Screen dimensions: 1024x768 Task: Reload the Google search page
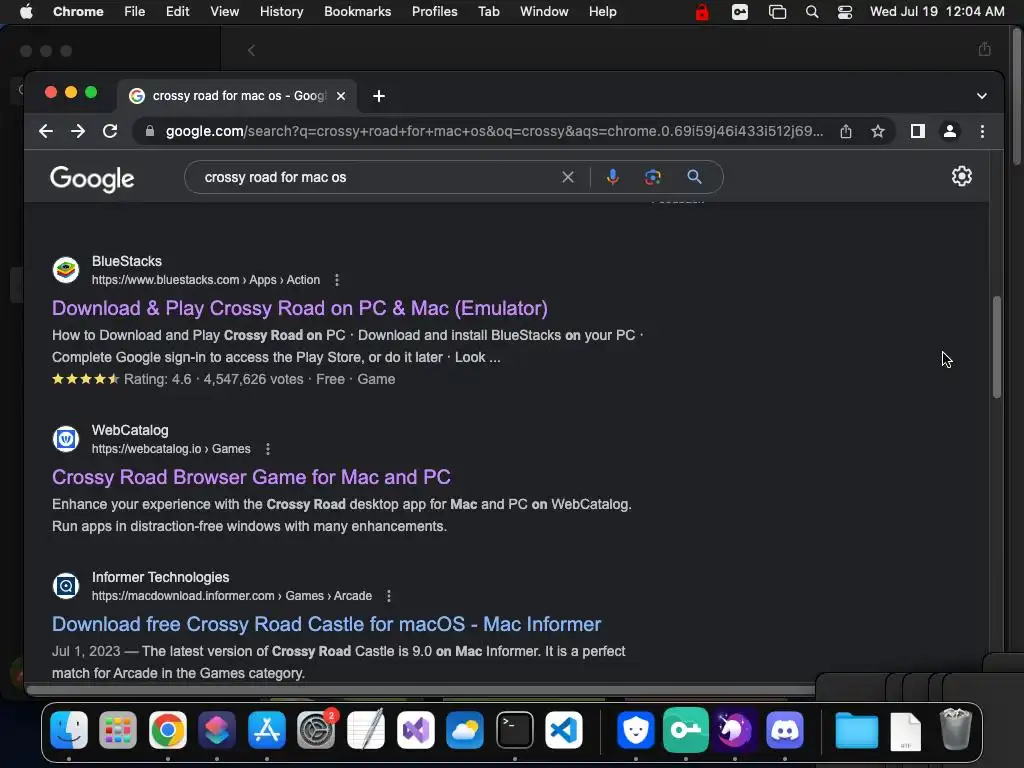pyautogui.click(x=110, y=131)
